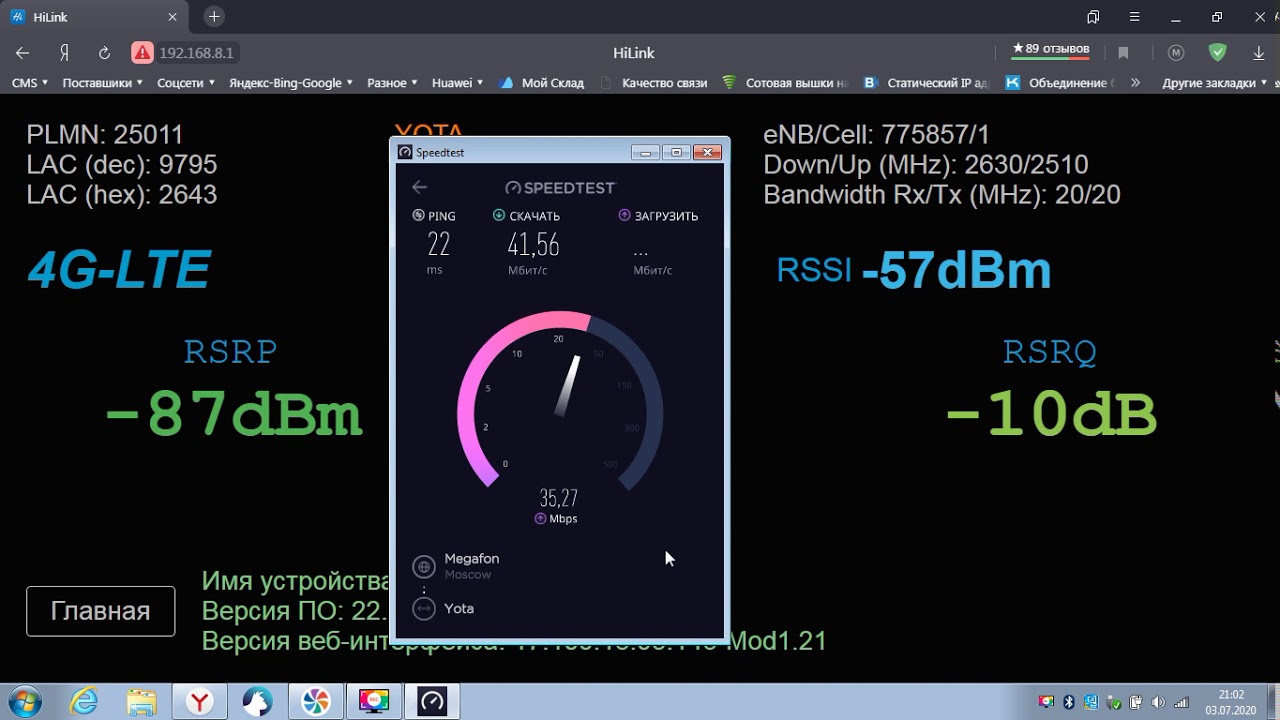Bookmark this page with the bookmark icon
This screenshot has width=1280, height=720.
[1123, 53]
